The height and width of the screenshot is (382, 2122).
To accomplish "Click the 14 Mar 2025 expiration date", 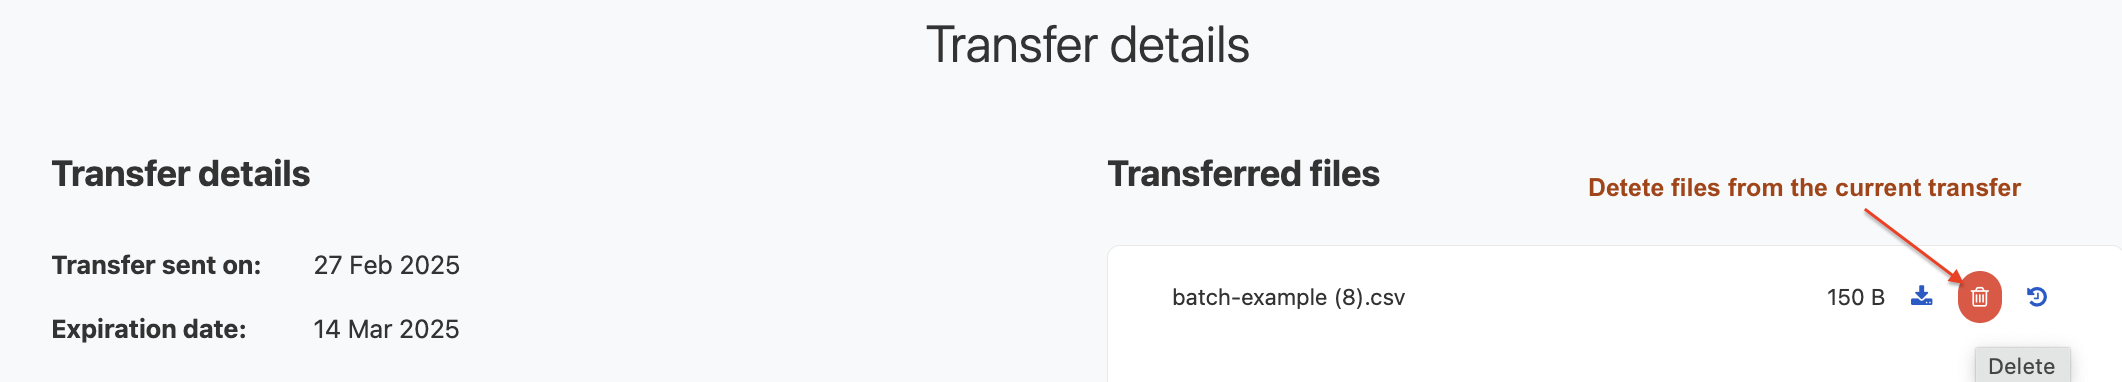I will point(386,329).
